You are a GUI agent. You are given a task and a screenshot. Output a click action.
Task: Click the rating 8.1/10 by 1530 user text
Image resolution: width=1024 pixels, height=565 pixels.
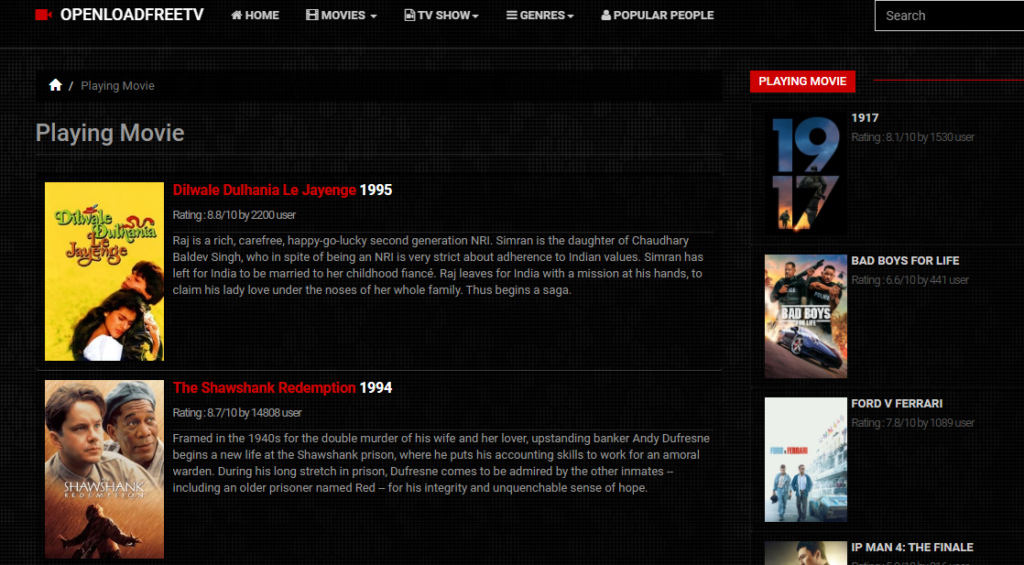click(913, 137)
